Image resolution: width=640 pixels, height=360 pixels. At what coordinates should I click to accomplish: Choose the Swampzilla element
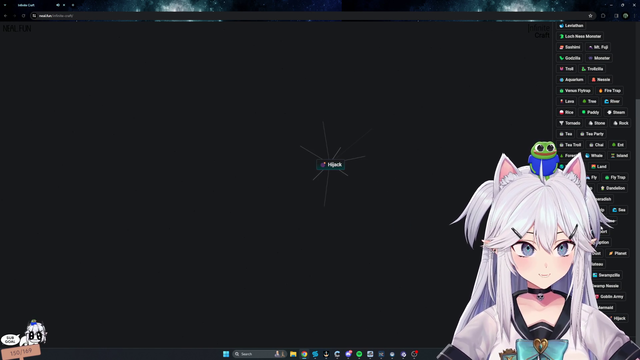pos(606,275)
